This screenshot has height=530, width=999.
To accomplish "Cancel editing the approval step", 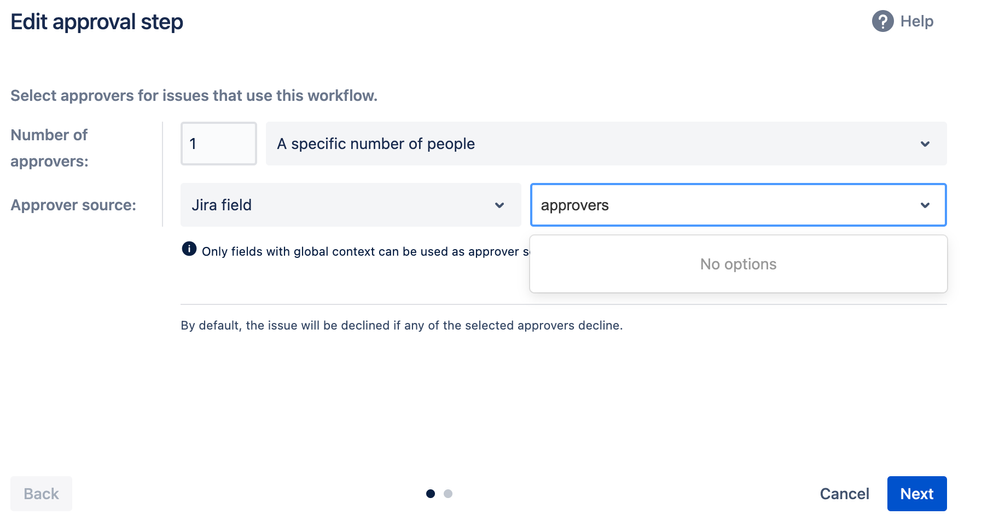I will [844, 494].
